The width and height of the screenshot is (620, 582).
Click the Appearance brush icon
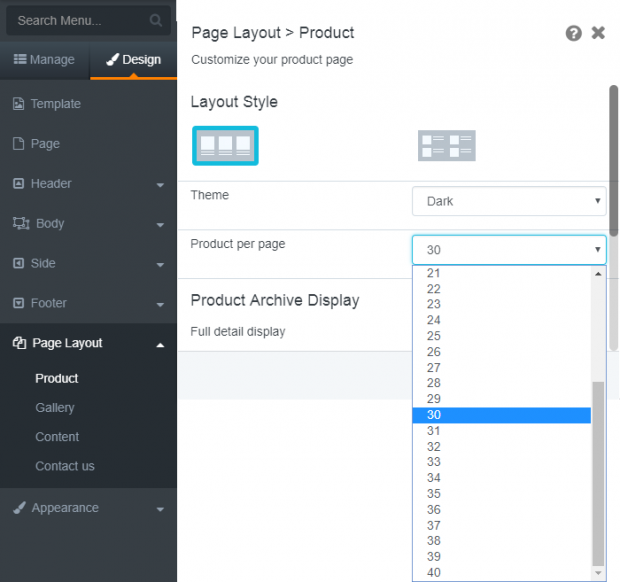[19, 508]
